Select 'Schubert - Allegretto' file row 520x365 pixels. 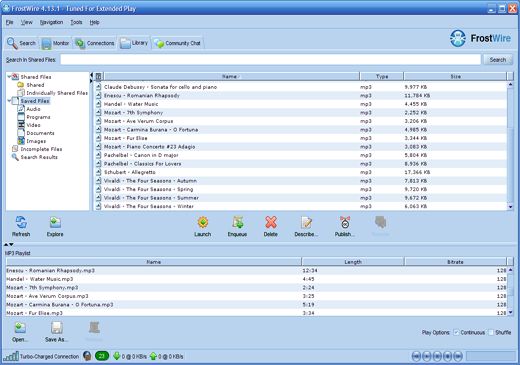click(301, 172)
